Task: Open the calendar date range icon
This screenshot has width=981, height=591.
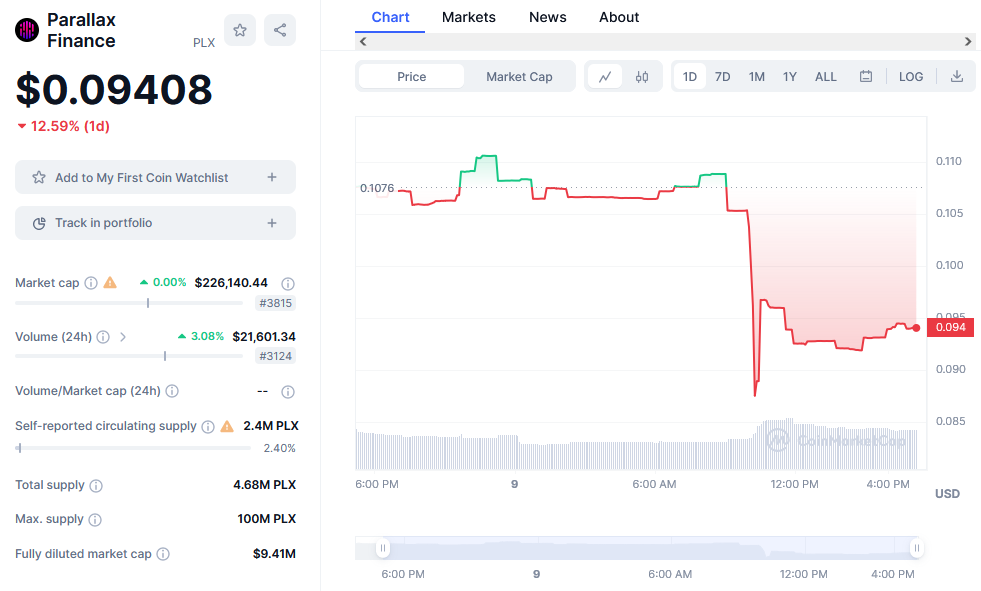Action: [866, 76]
